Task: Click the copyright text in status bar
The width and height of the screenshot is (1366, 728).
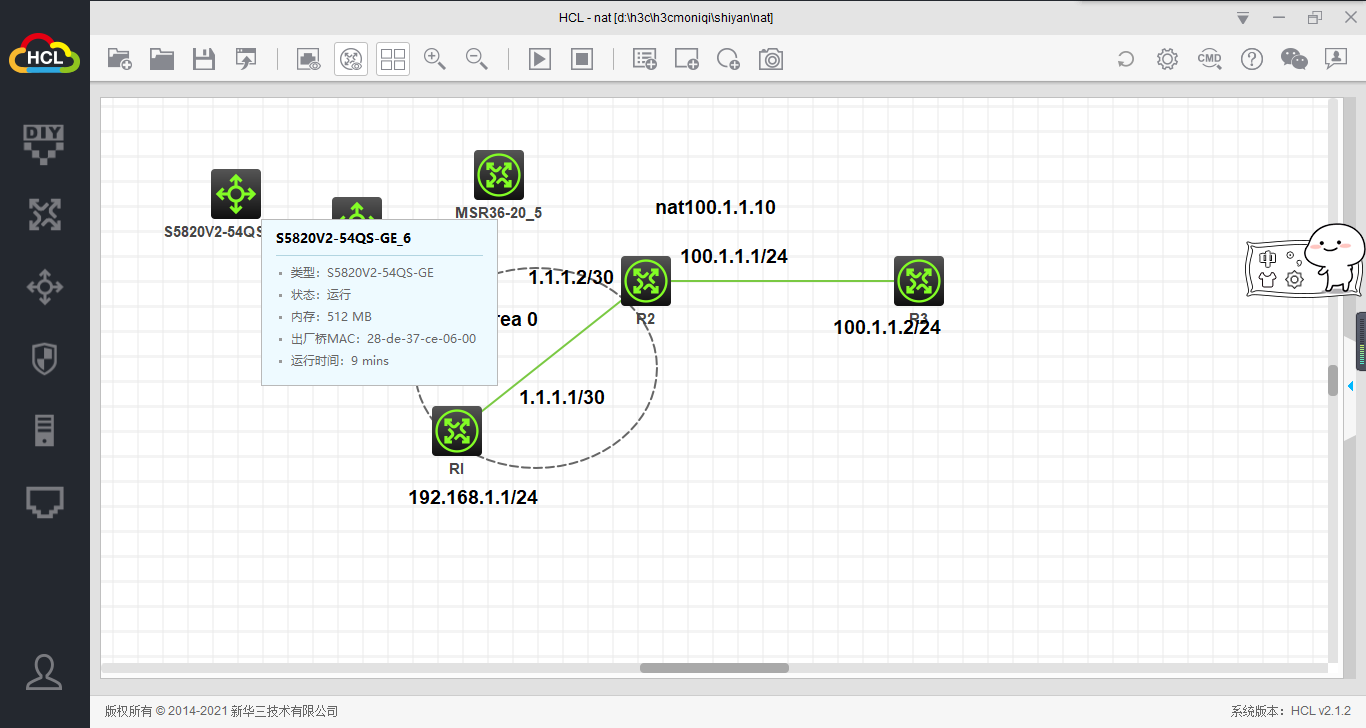Action: pos(222,711)
